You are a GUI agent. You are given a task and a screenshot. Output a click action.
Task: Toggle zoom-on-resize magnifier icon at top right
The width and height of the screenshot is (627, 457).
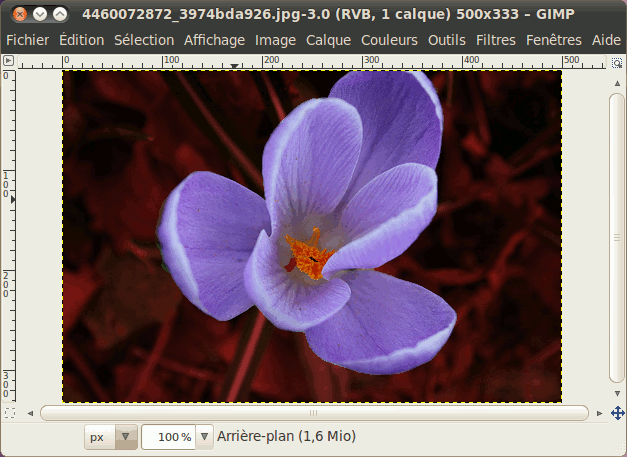617,63
